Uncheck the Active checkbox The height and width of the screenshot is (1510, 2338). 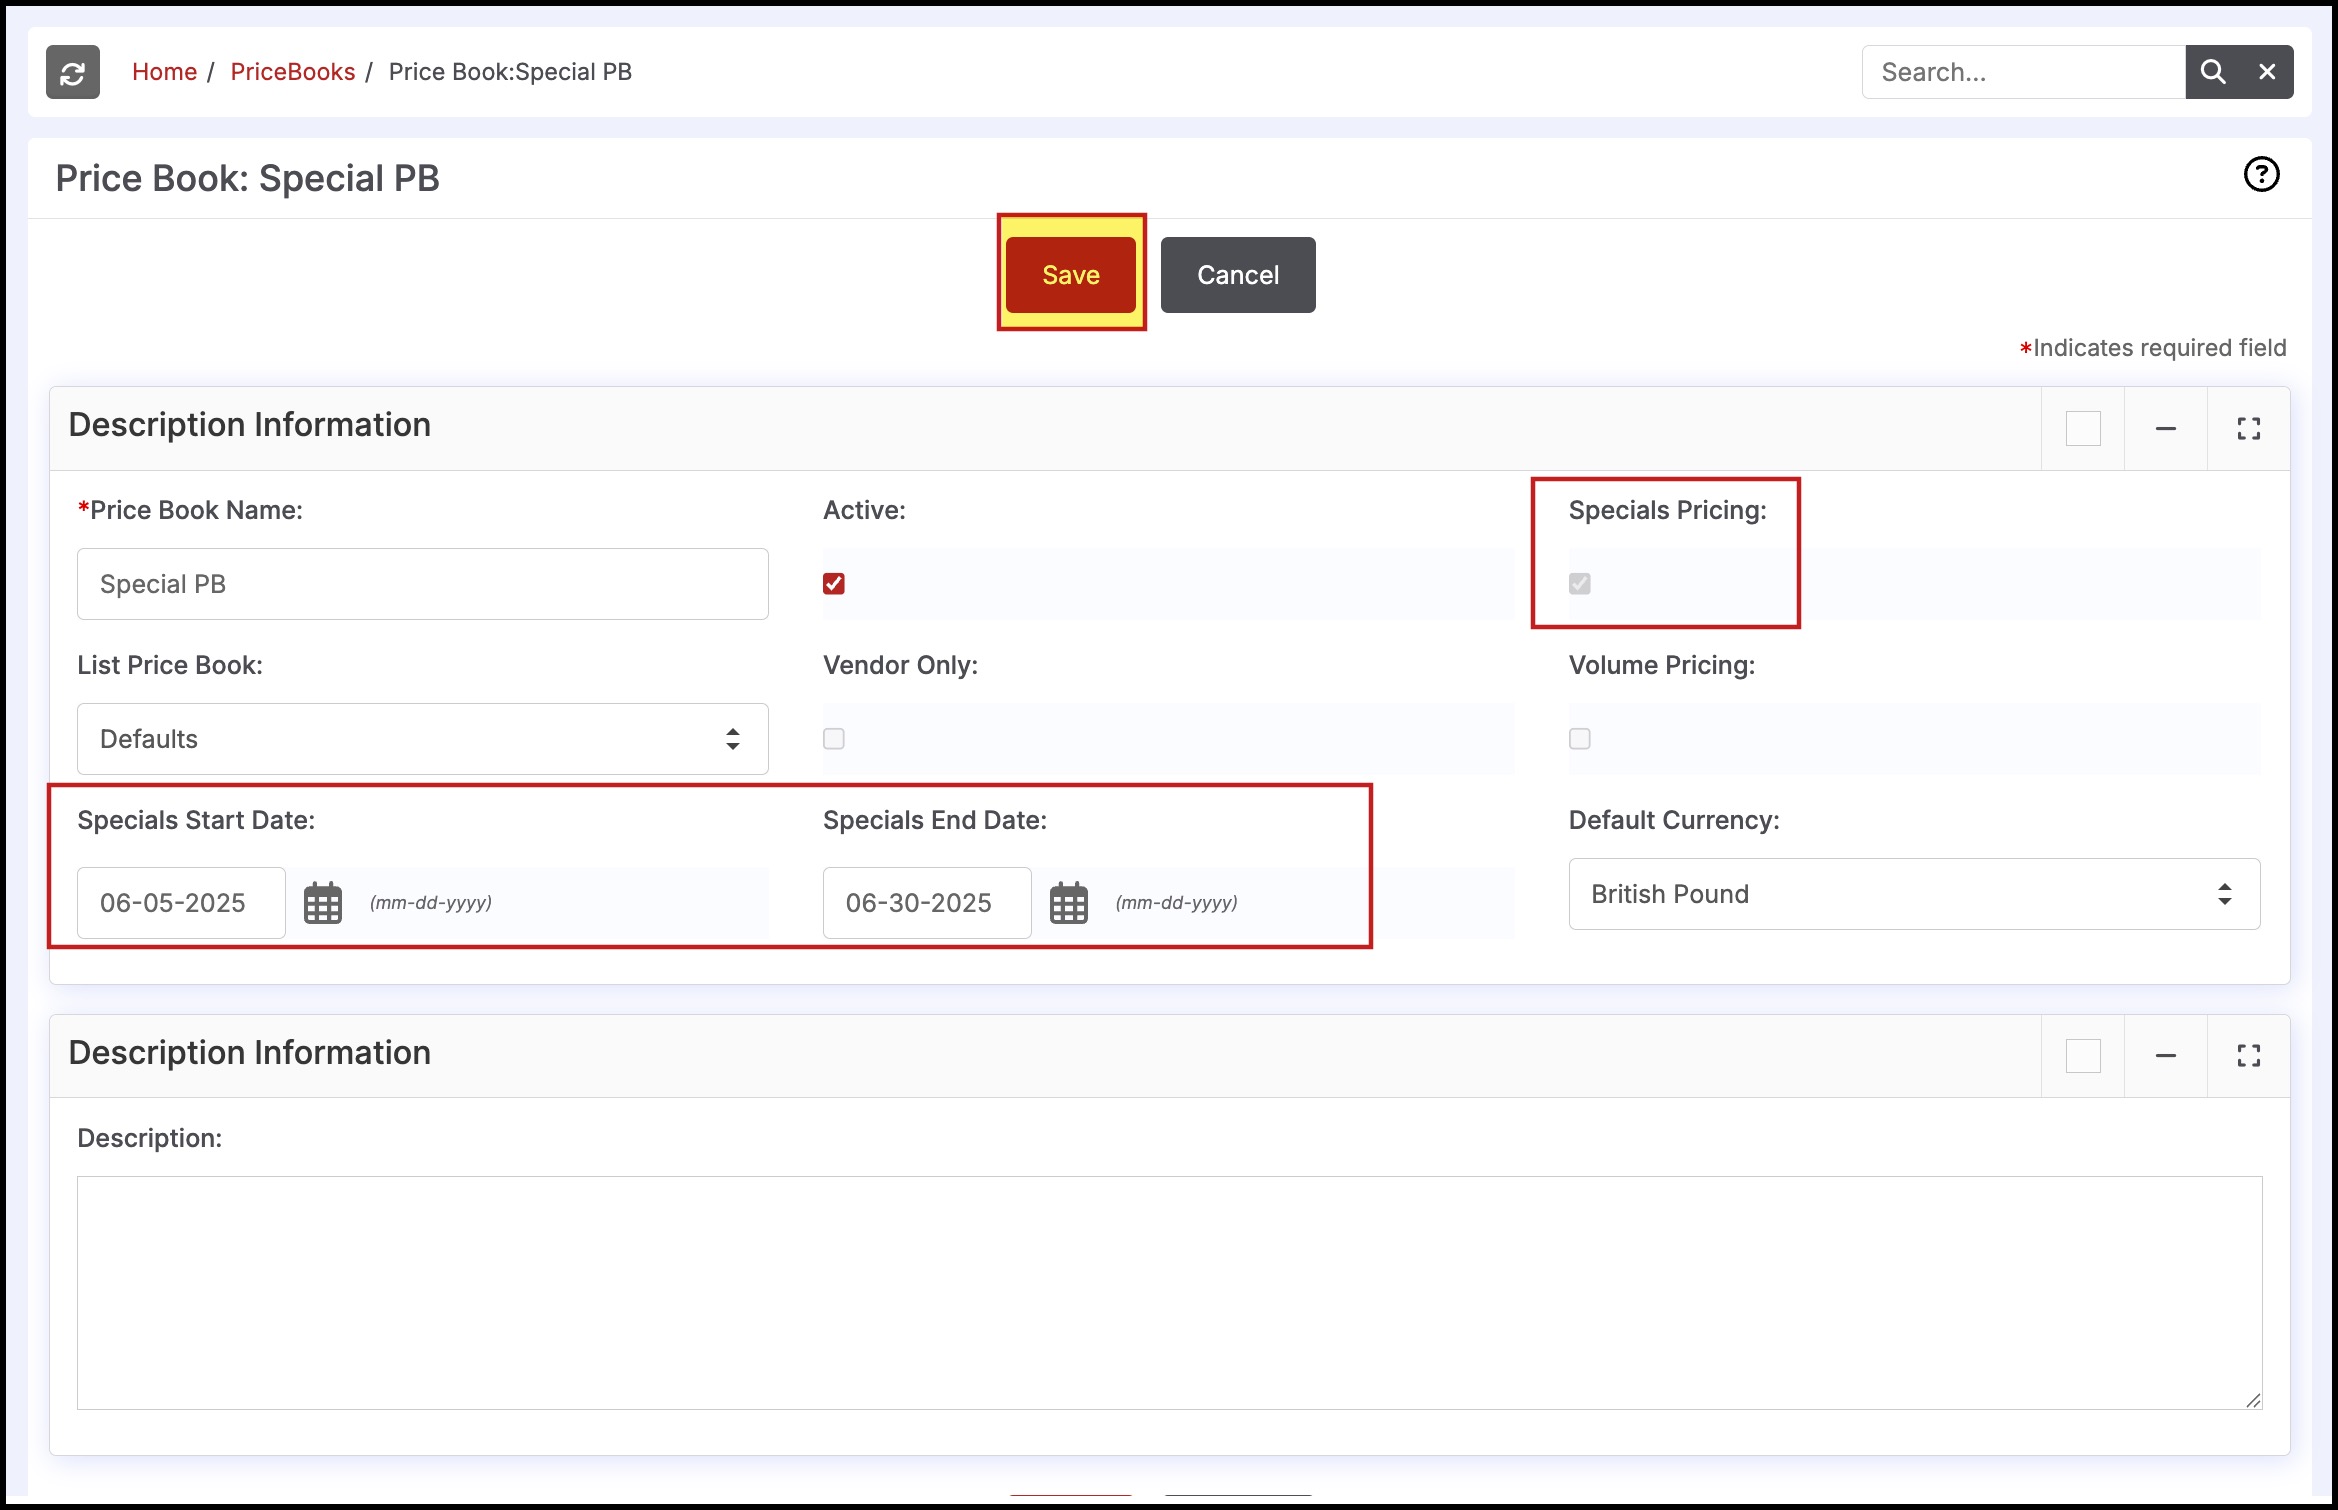(833, 584)
